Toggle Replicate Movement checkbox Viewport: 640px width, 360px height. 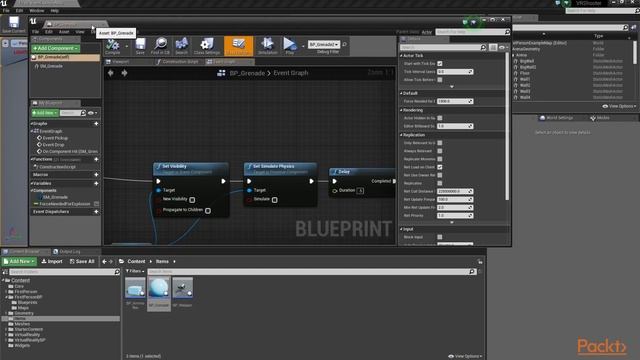pyautogui.click(x=440, y=159)
